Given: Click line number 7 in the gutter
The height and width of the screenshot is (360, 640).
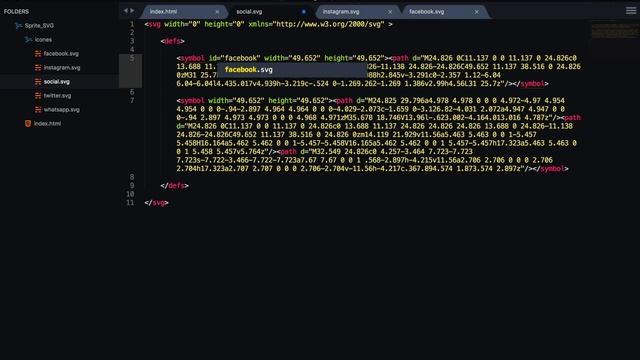Looking at the screenshot, I should 132,100.
